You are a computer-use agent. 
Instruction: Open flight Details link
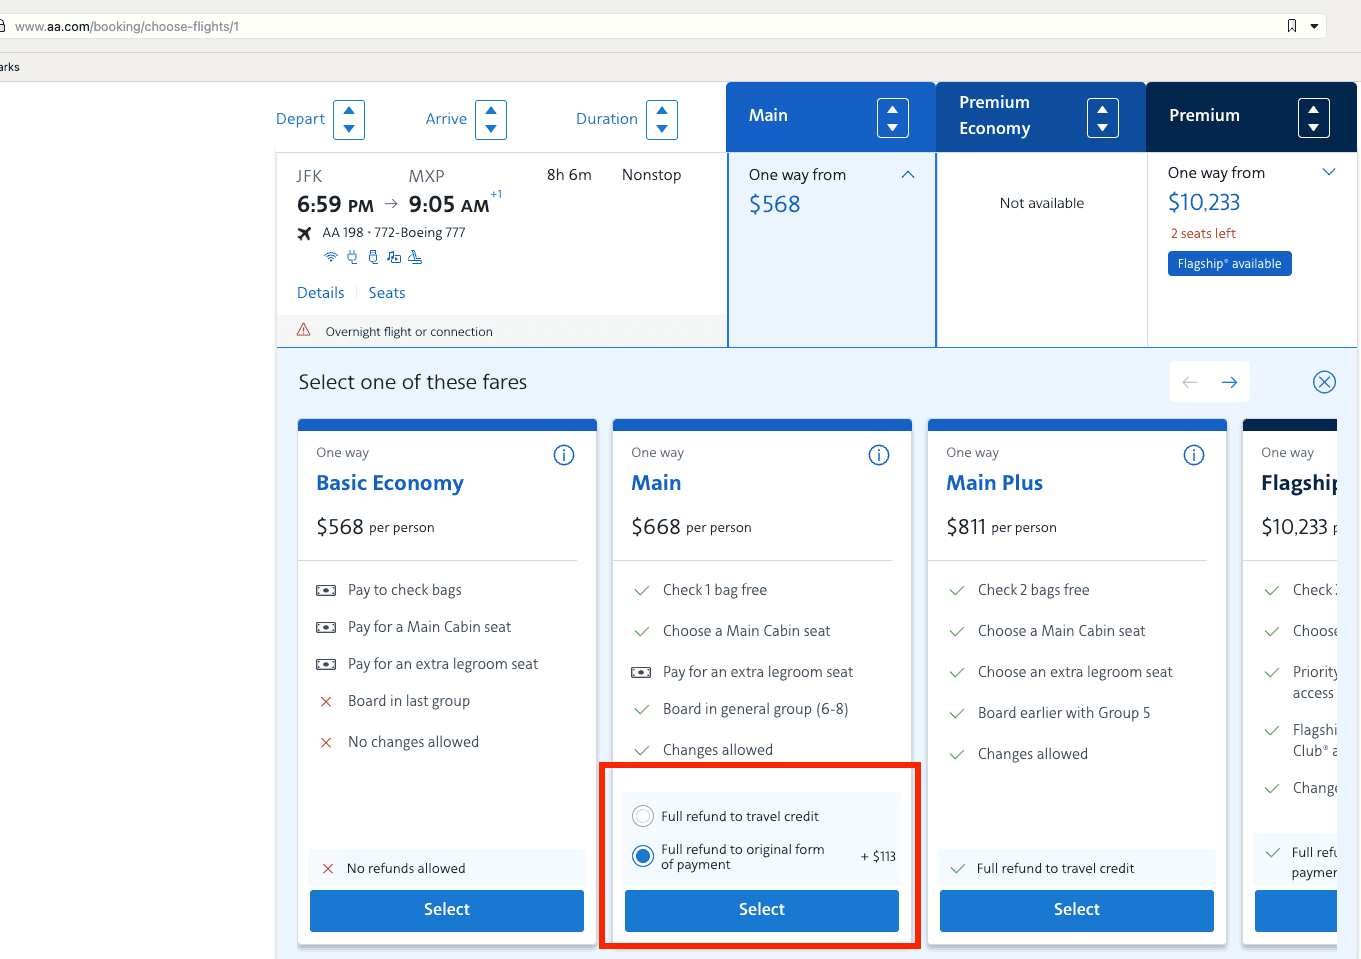(x=320, y=293)
